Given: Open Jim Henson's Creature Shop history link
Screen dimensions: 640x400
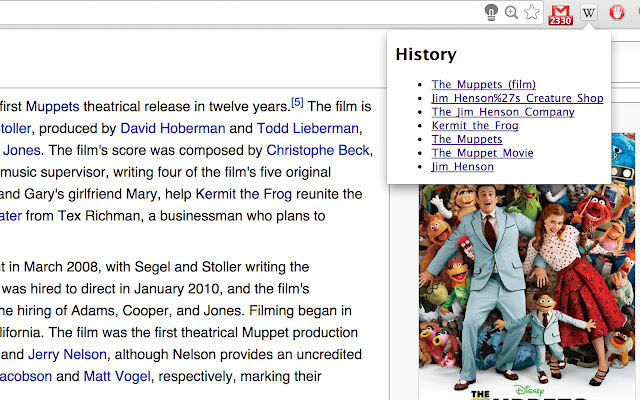Looking at the screenshot, I should pos(517,98).
